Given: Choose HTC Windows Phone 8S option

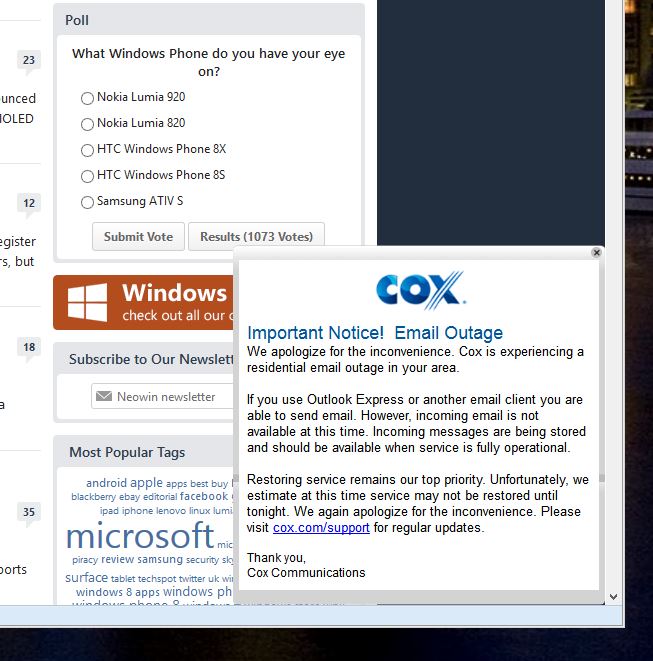Looking at the screenshot, I should (x=87, y=176).
